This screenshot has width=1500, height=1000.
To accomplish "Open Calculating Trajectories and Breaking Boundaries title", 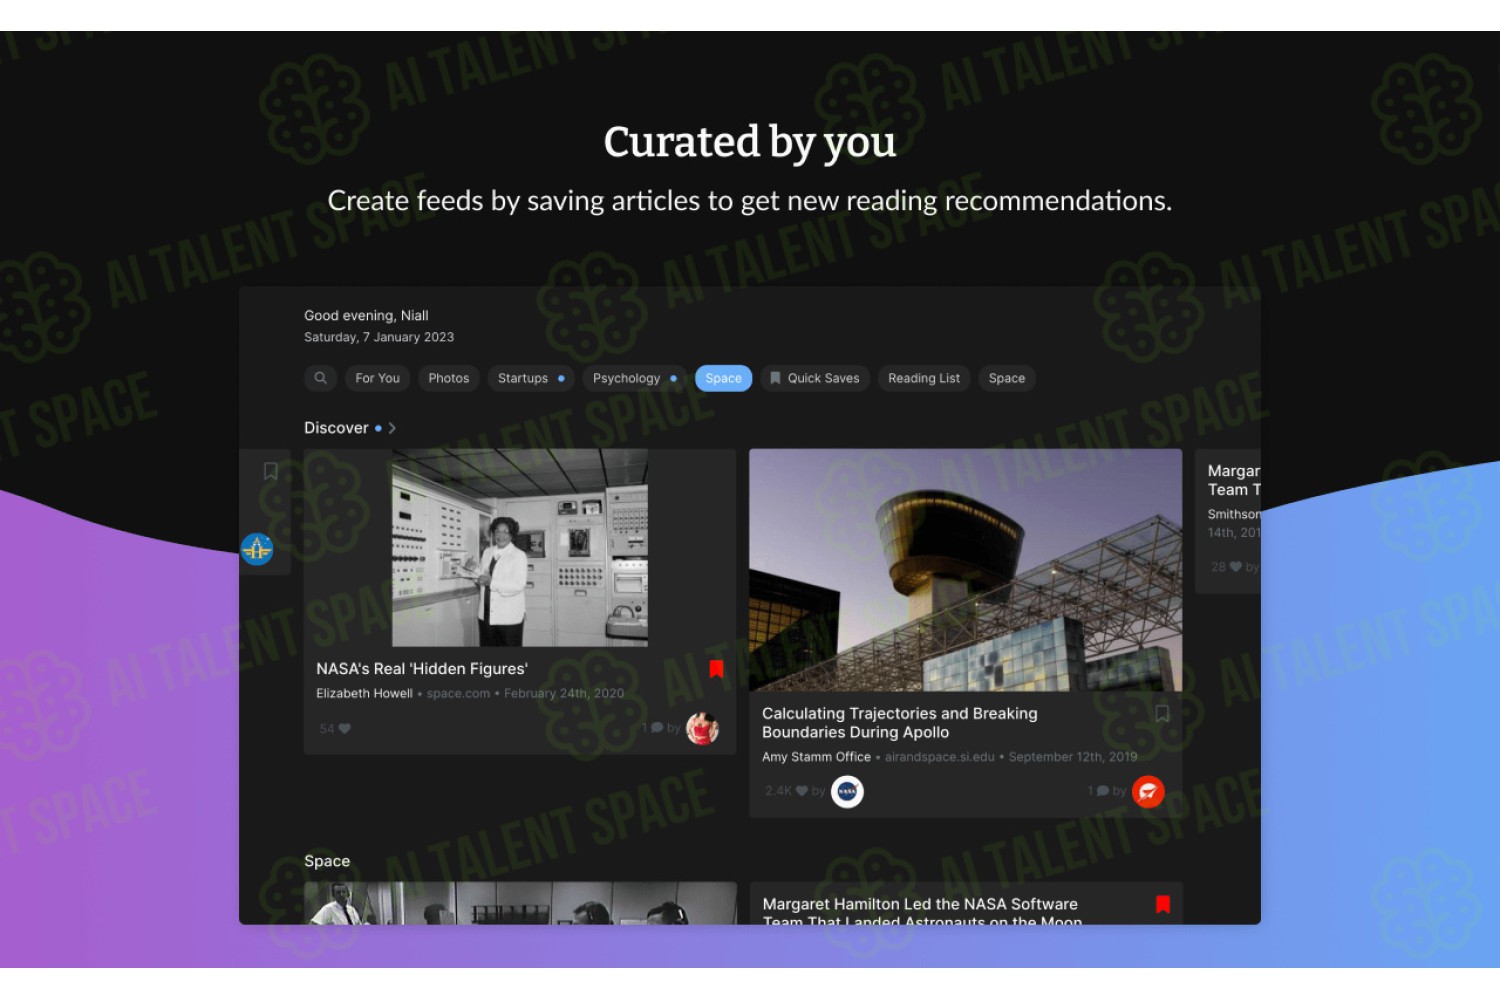I will pyautogui.click(x=900, y=723).
